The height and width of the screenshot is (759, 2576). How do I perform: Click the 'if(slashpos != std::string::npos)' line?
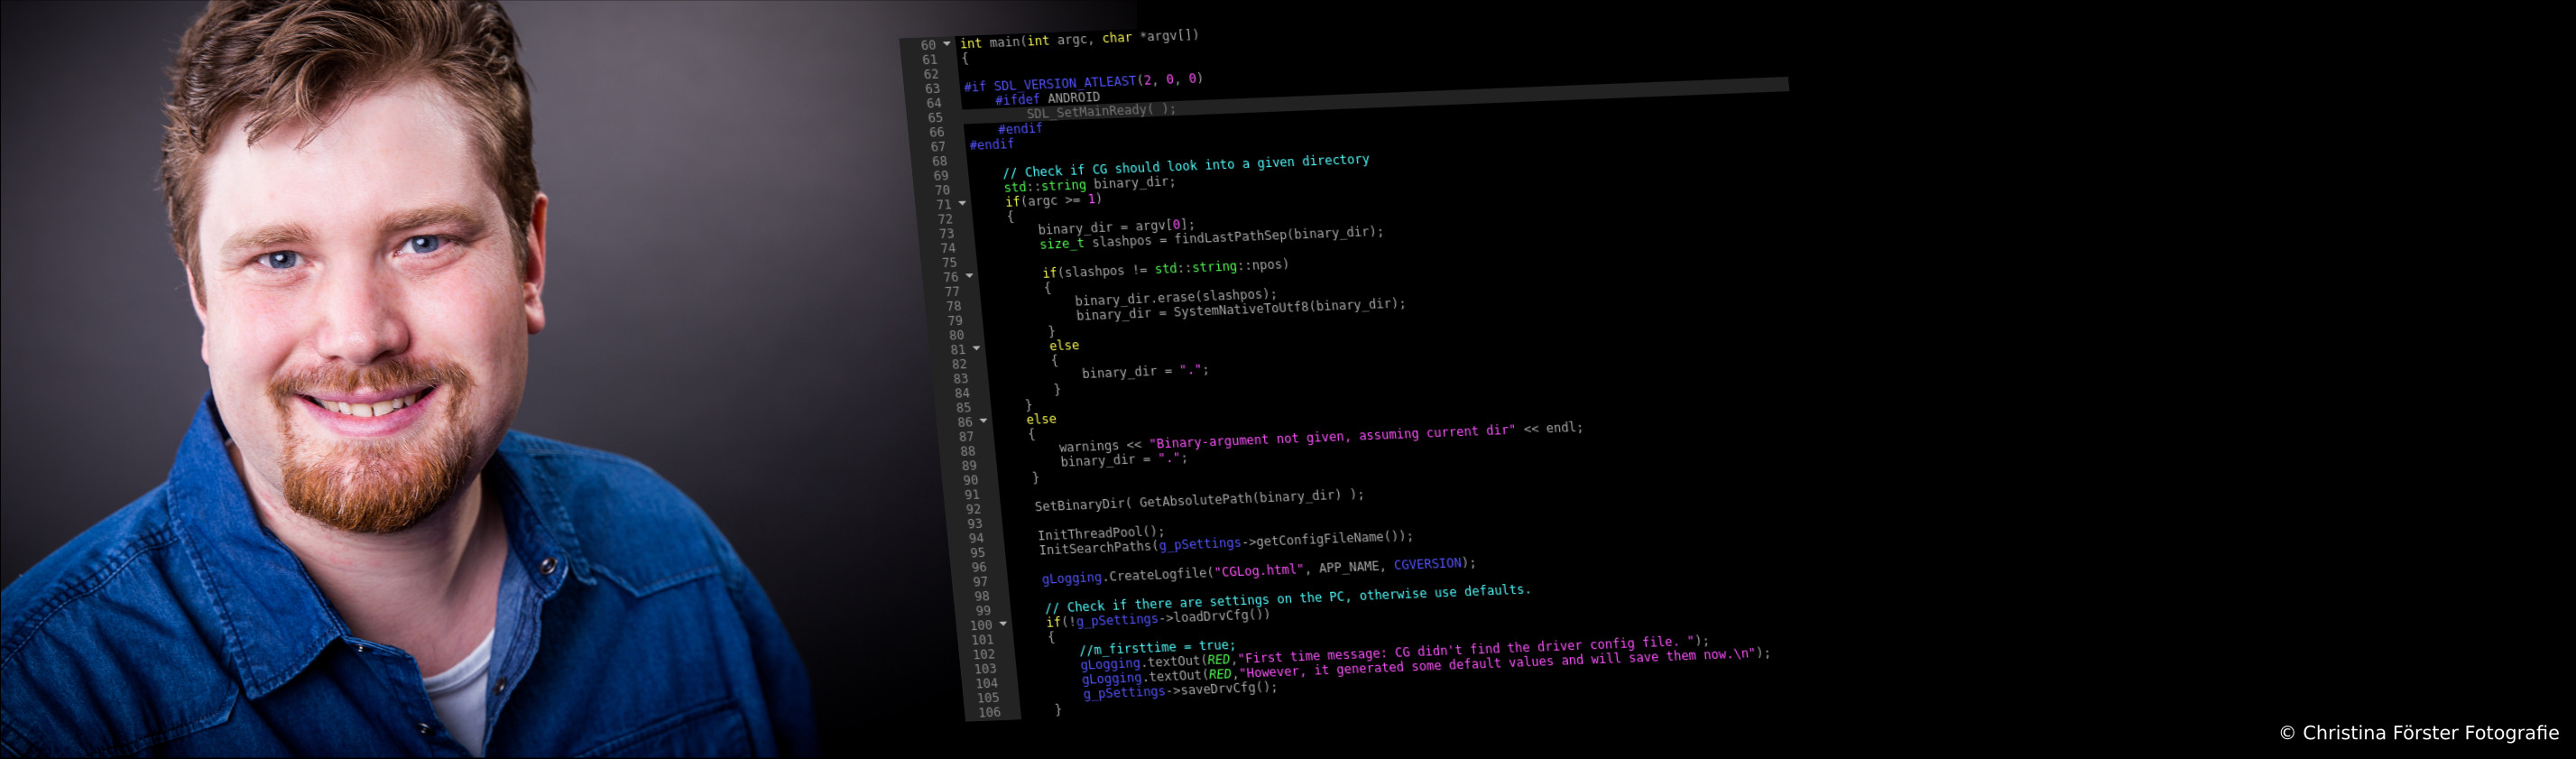(x=1165, y=269)
